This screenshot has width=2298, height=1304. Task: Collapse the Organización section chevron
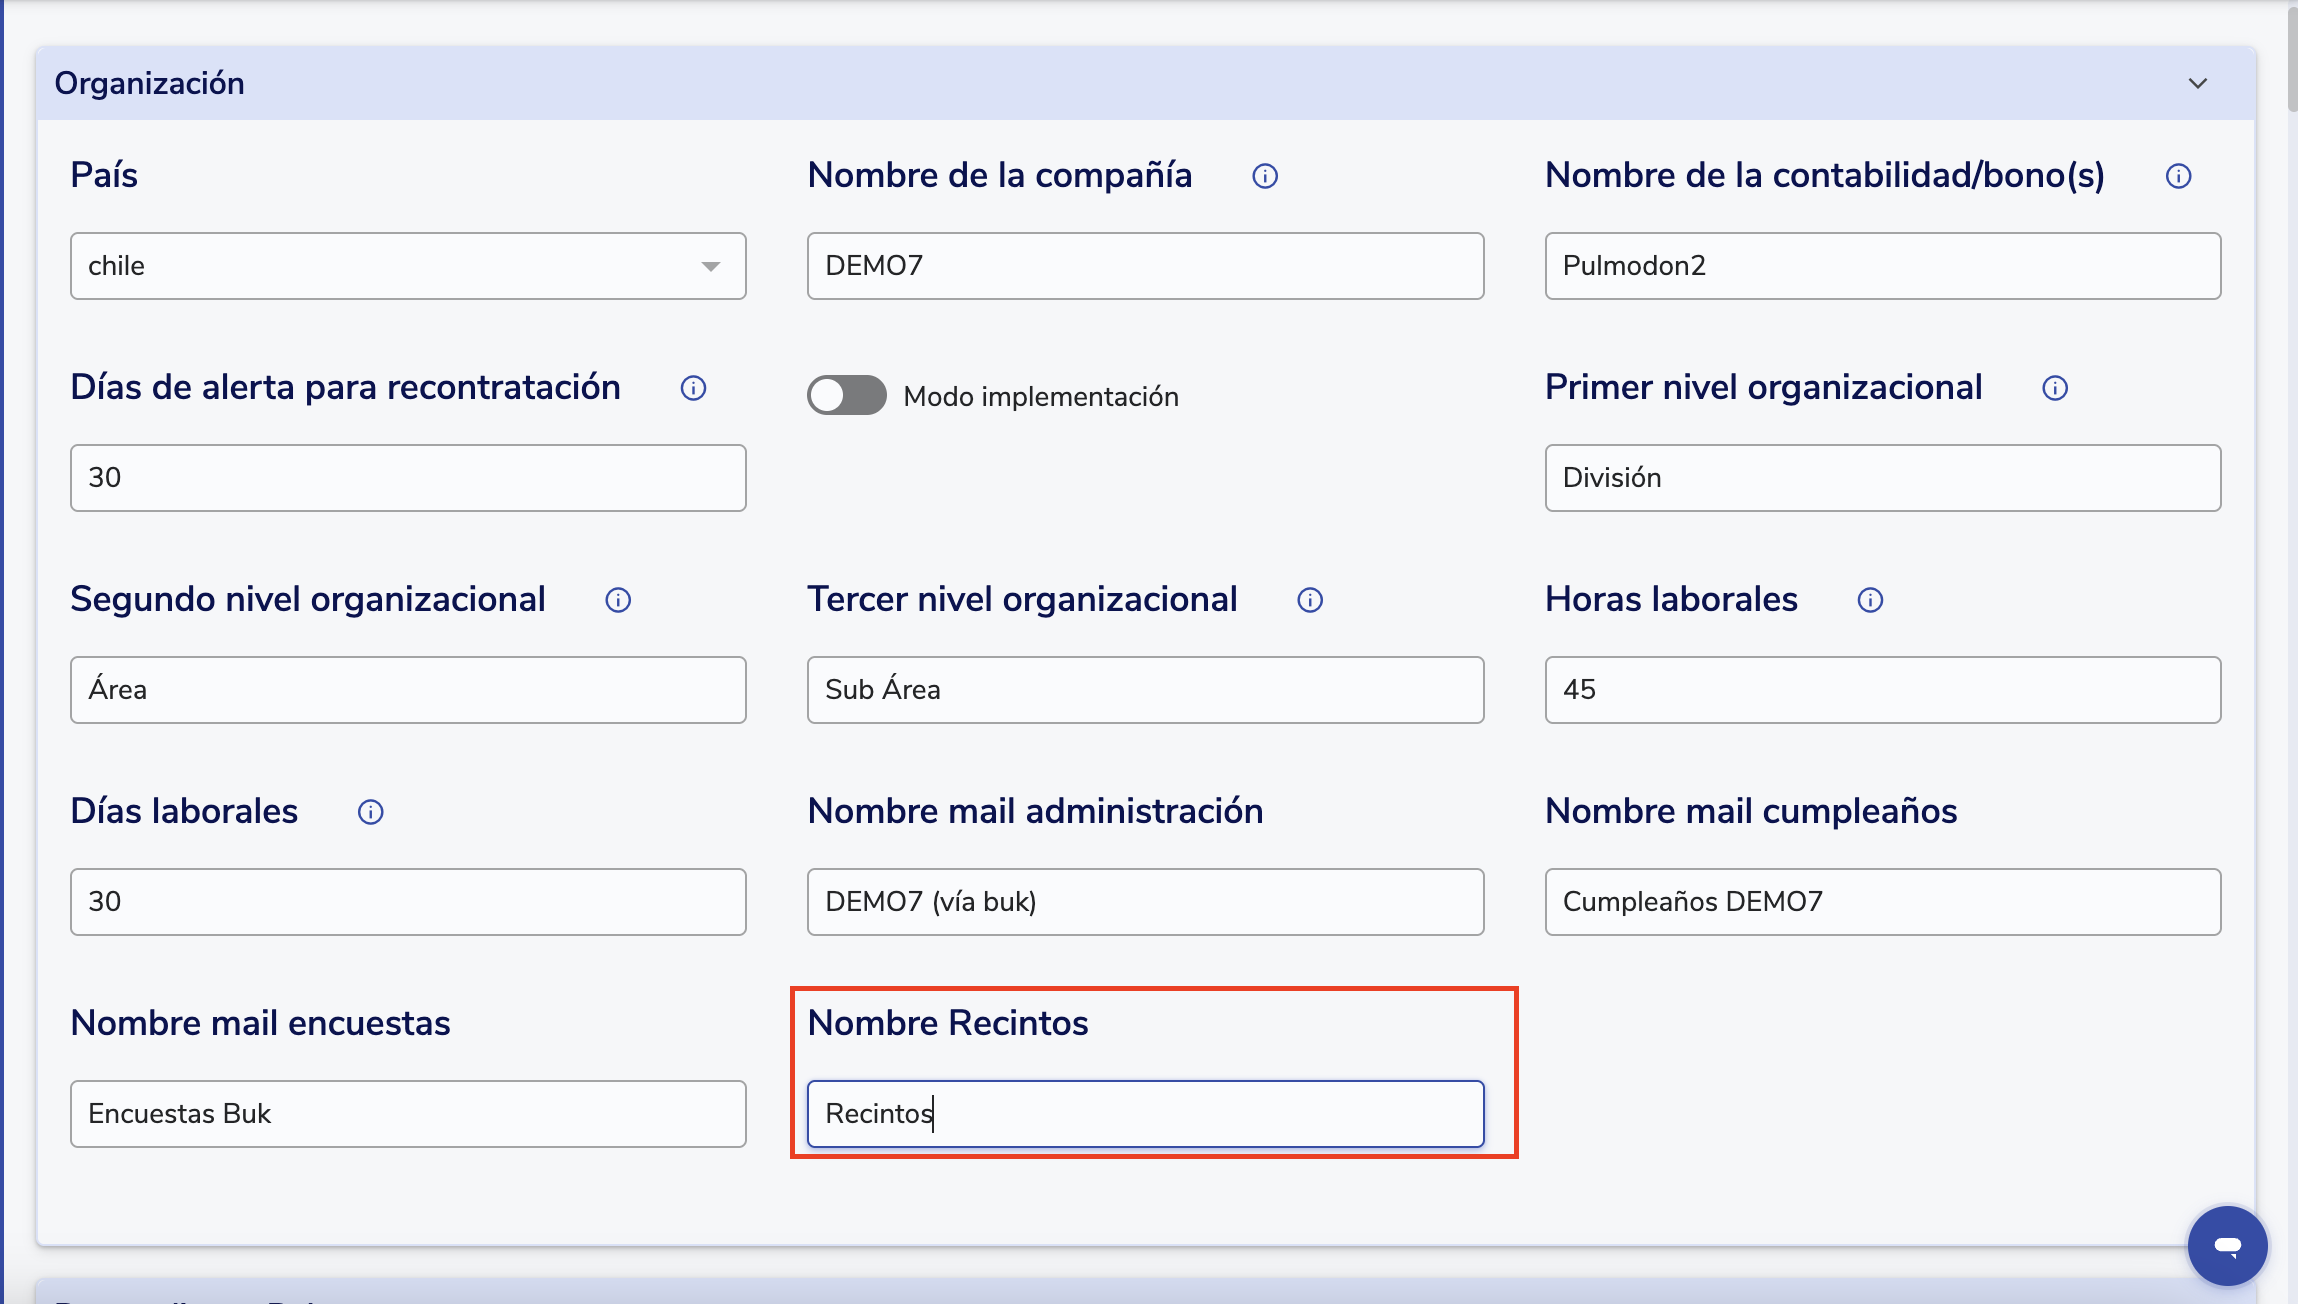2197,83
